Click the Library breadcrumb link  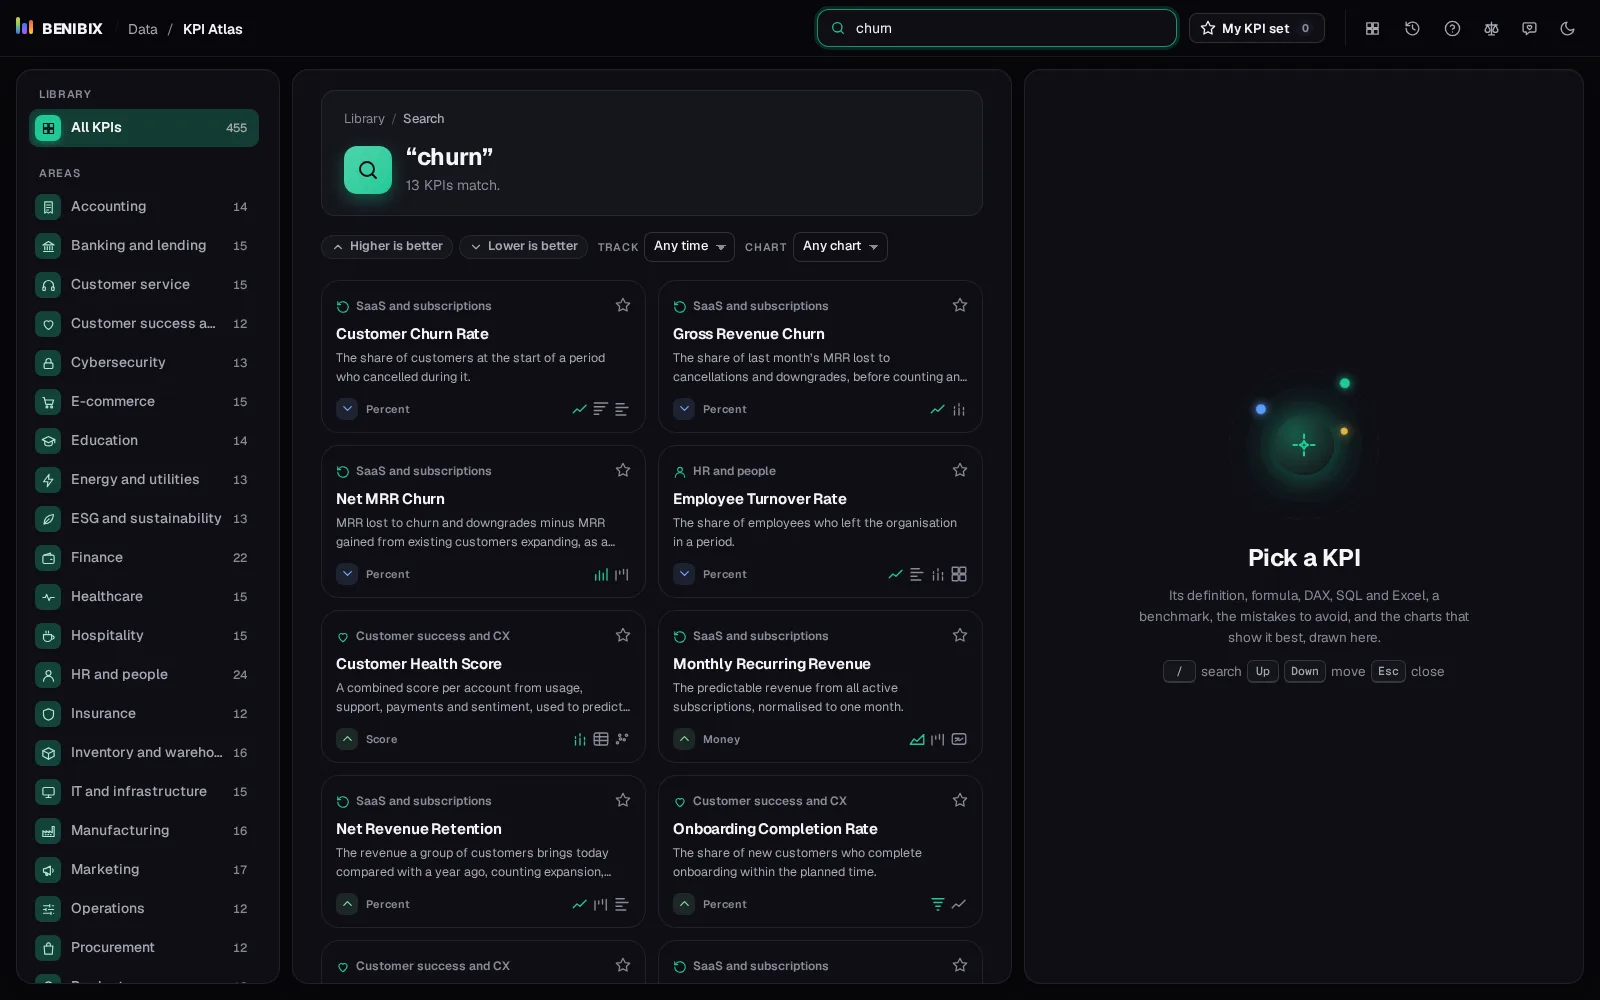[x=364, y=118]
